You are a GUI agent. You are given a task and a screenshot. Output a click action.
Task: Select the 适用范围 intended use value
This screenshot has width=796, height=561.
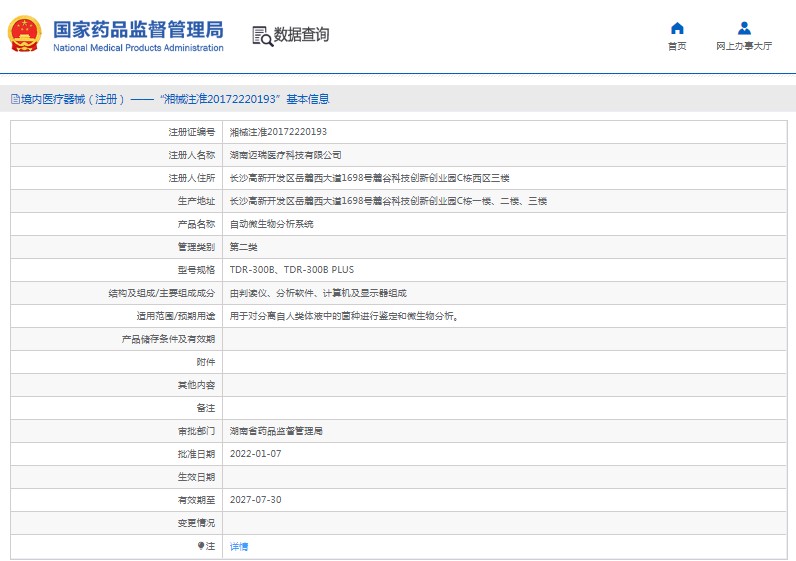344,316
